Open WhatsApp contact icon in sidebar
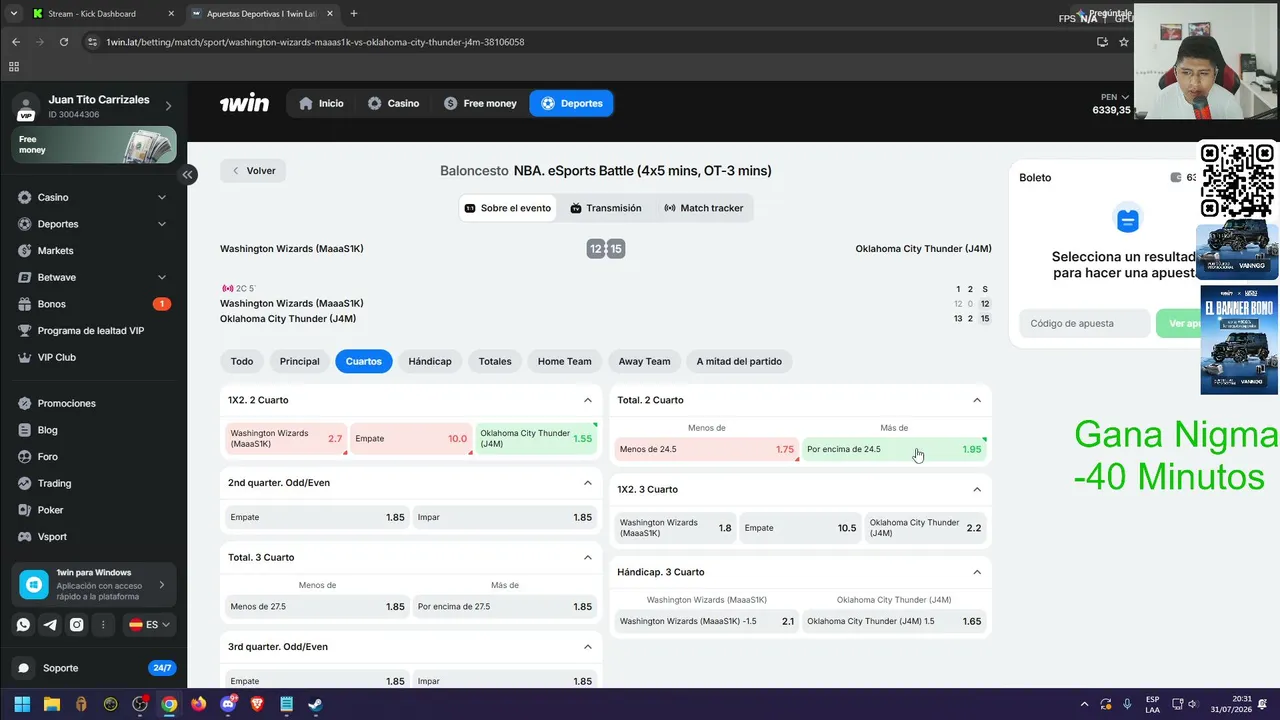The height and width of the screenshot is (720, 1280). pyautogui.click(x=23, y=624)
